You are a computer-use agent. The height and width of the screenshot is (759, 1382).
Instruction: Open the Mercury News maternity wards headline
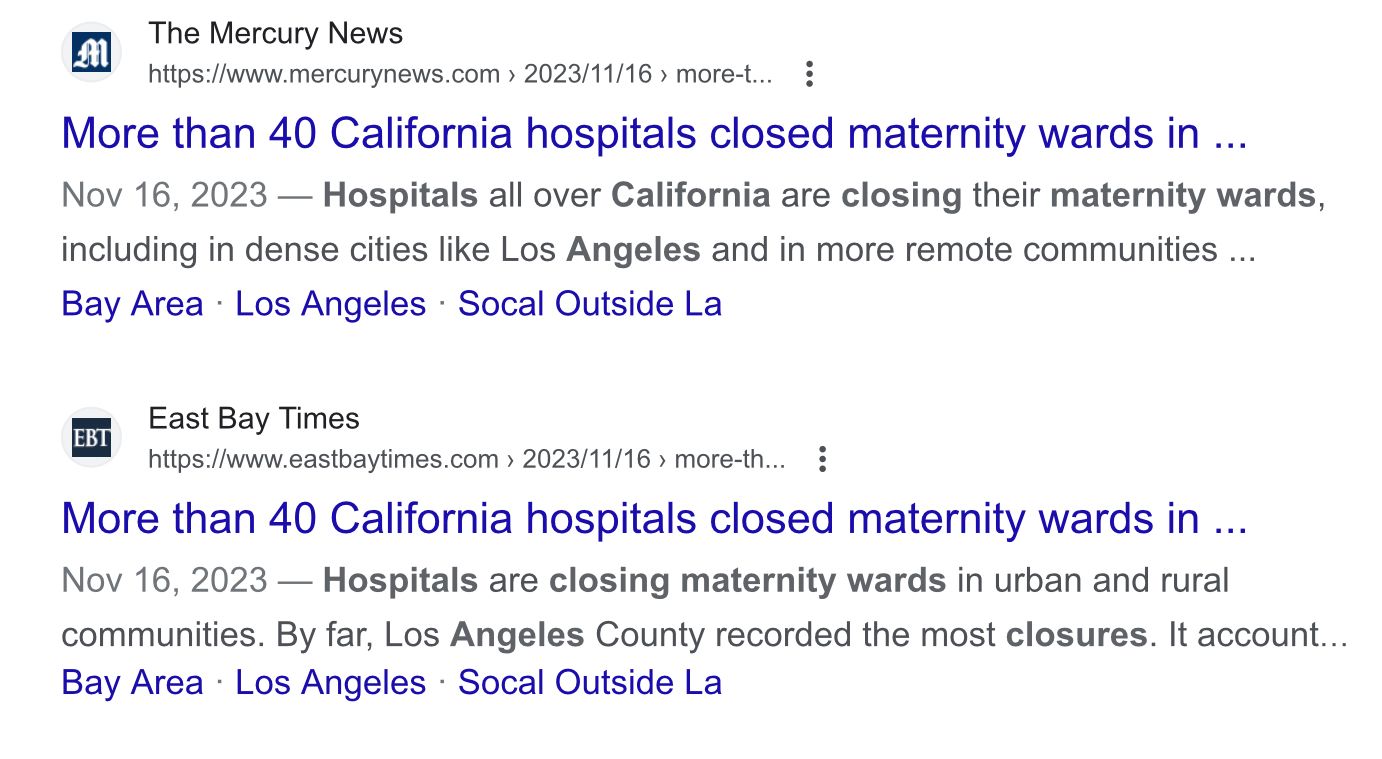click(654, 134)
